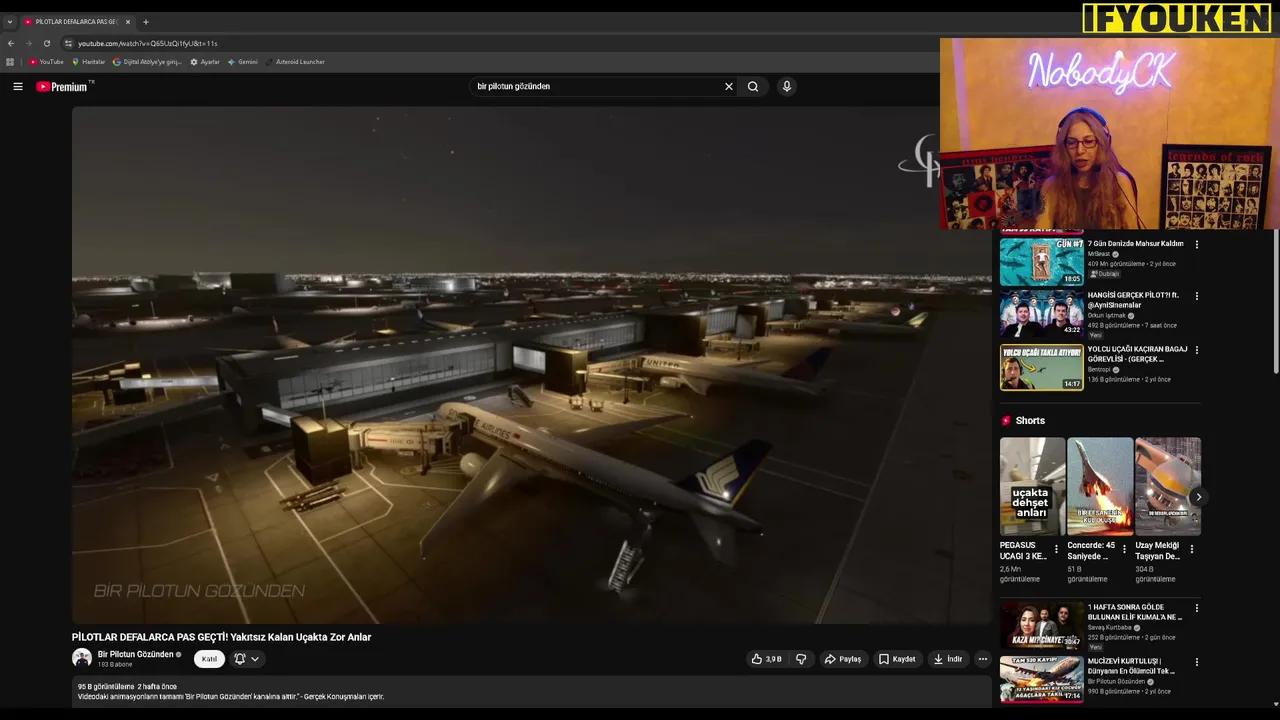Image resolution: width=1280 pixels, height=720 pixels.
Task: Open the Ayarlar bookmark
Action: [205, 62]
